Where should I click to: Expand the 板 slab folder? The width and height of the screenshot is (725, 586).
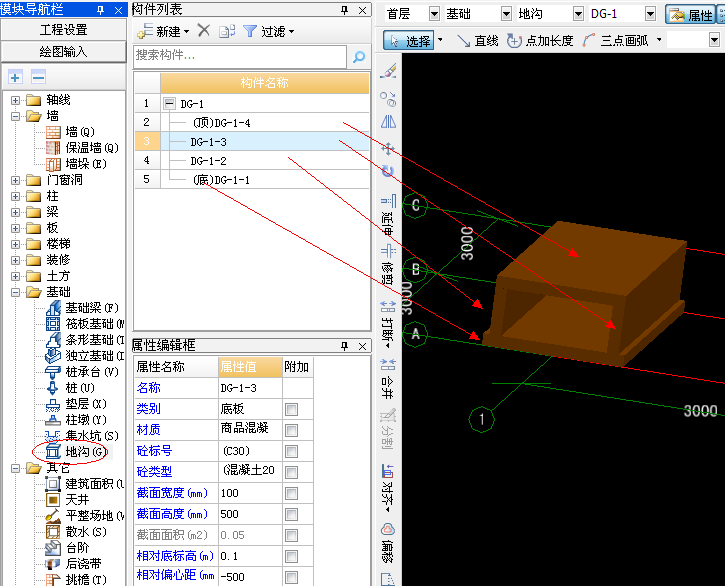click(15, 228)
